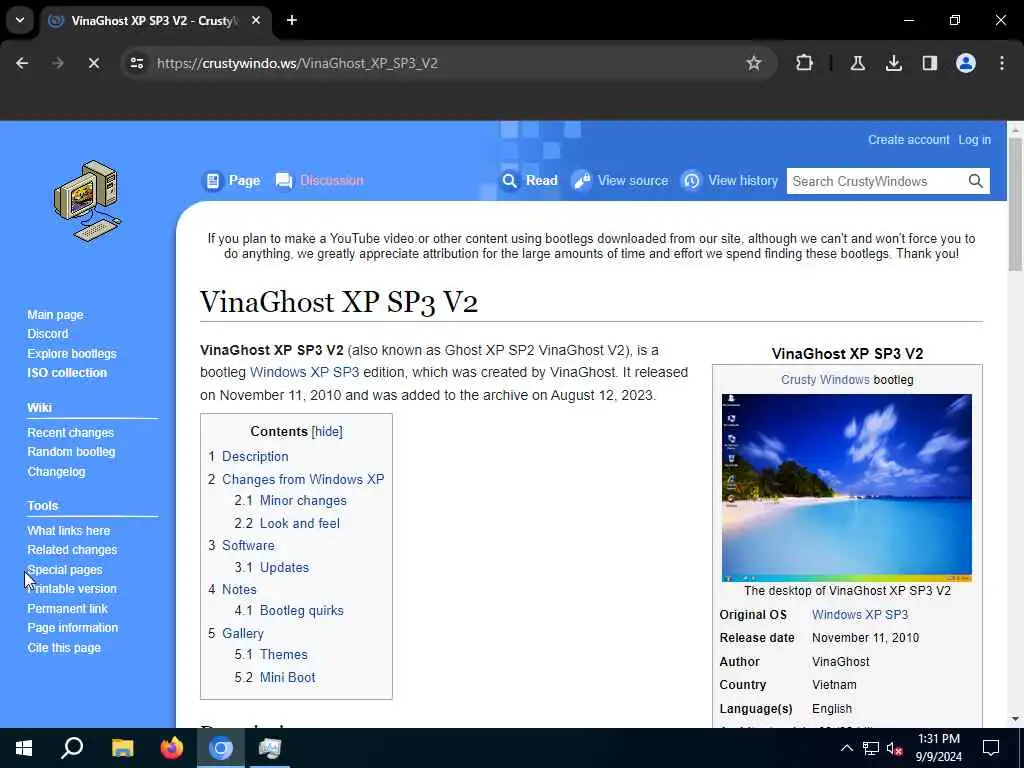1024x768 pixels.
Task: Toggle the browser side panel icon
Action: 929,63
